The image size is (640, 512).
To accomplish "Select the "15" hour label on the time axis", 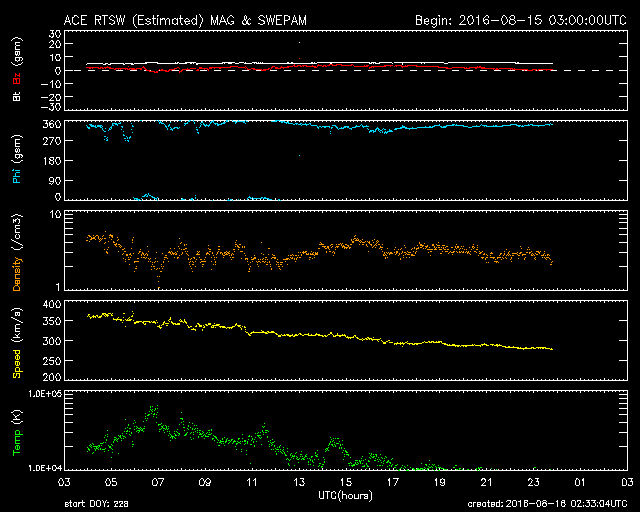I will [x=346, y=482].
